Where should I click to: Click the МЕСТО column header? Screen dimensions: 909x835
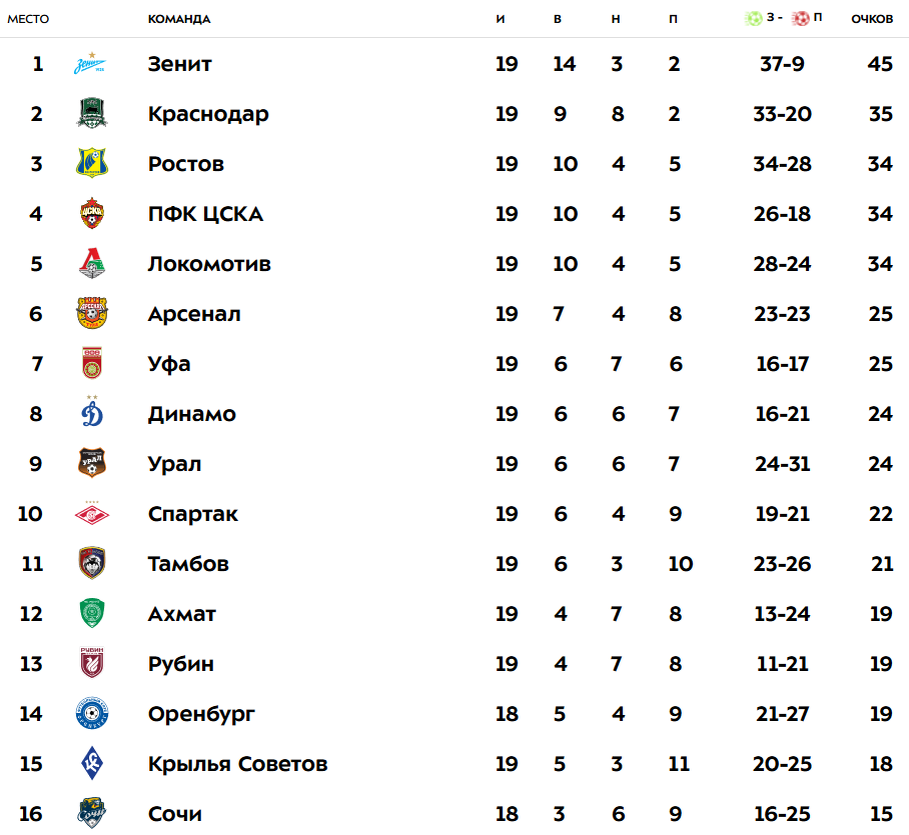tap(28, 19)
